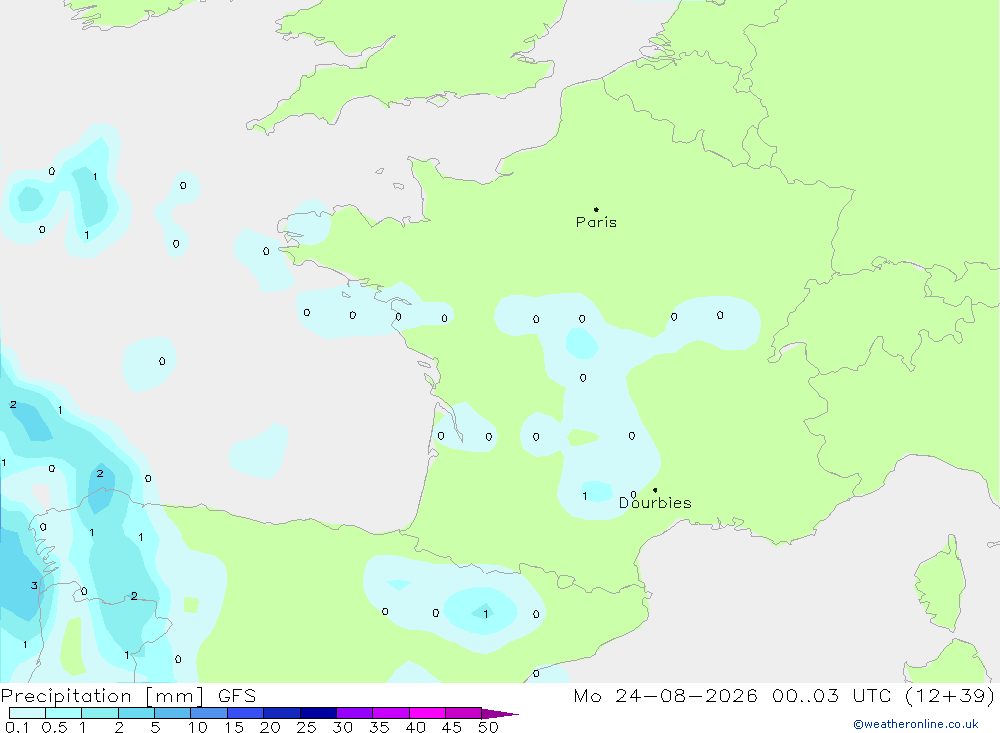Screen dimensions: 1000x733
Task: Select the 0.5–1 mm legend color swatch
Action: 63,713
